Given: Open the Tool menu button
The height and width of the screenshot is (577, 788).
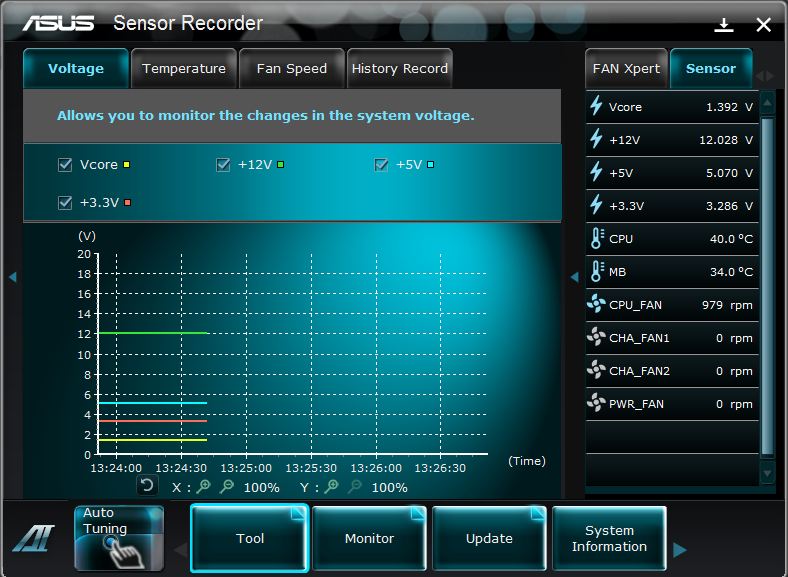Looking at the screenshot, I should (x=249, y=538).
